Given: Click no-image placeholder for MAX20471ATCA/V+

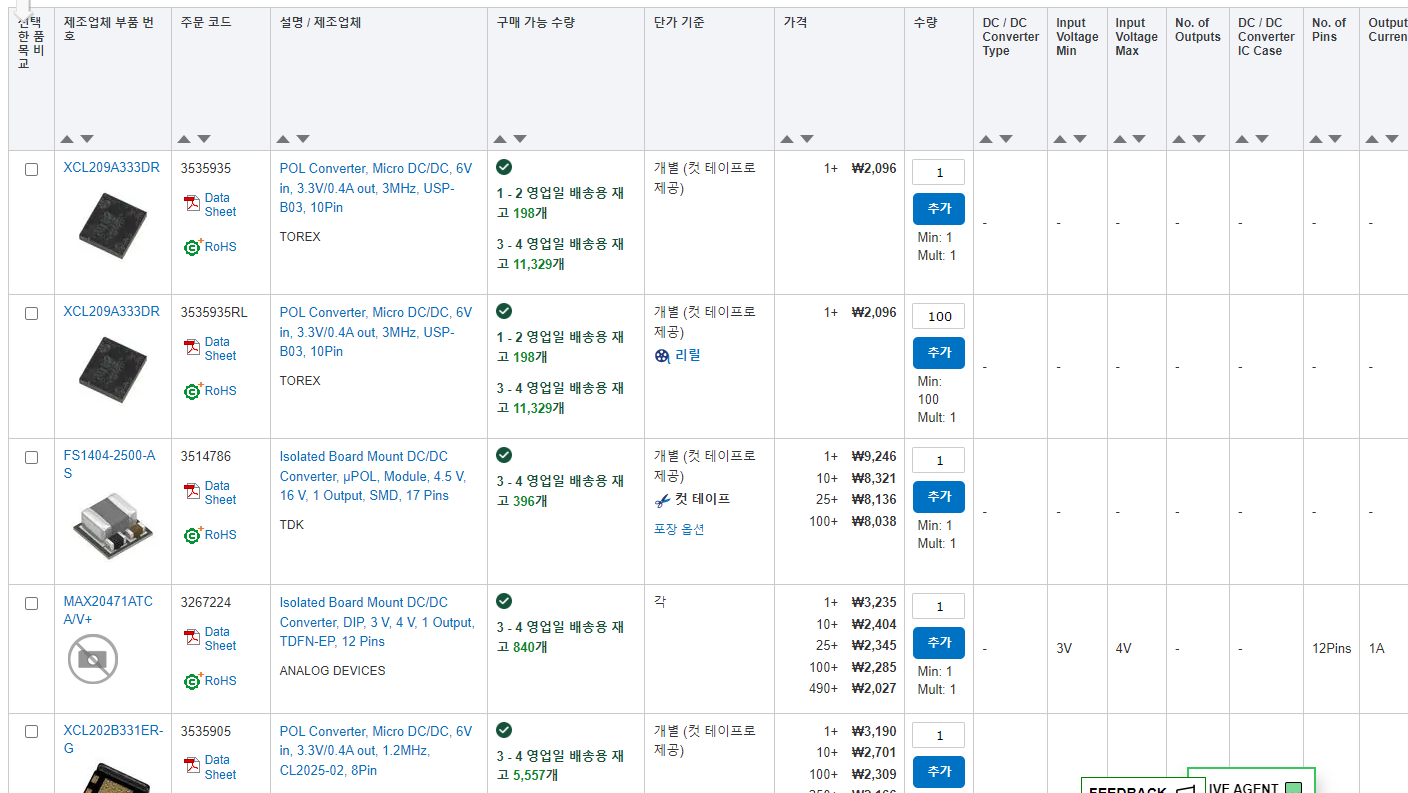Looking at the screenshot, I should [93, 659].
